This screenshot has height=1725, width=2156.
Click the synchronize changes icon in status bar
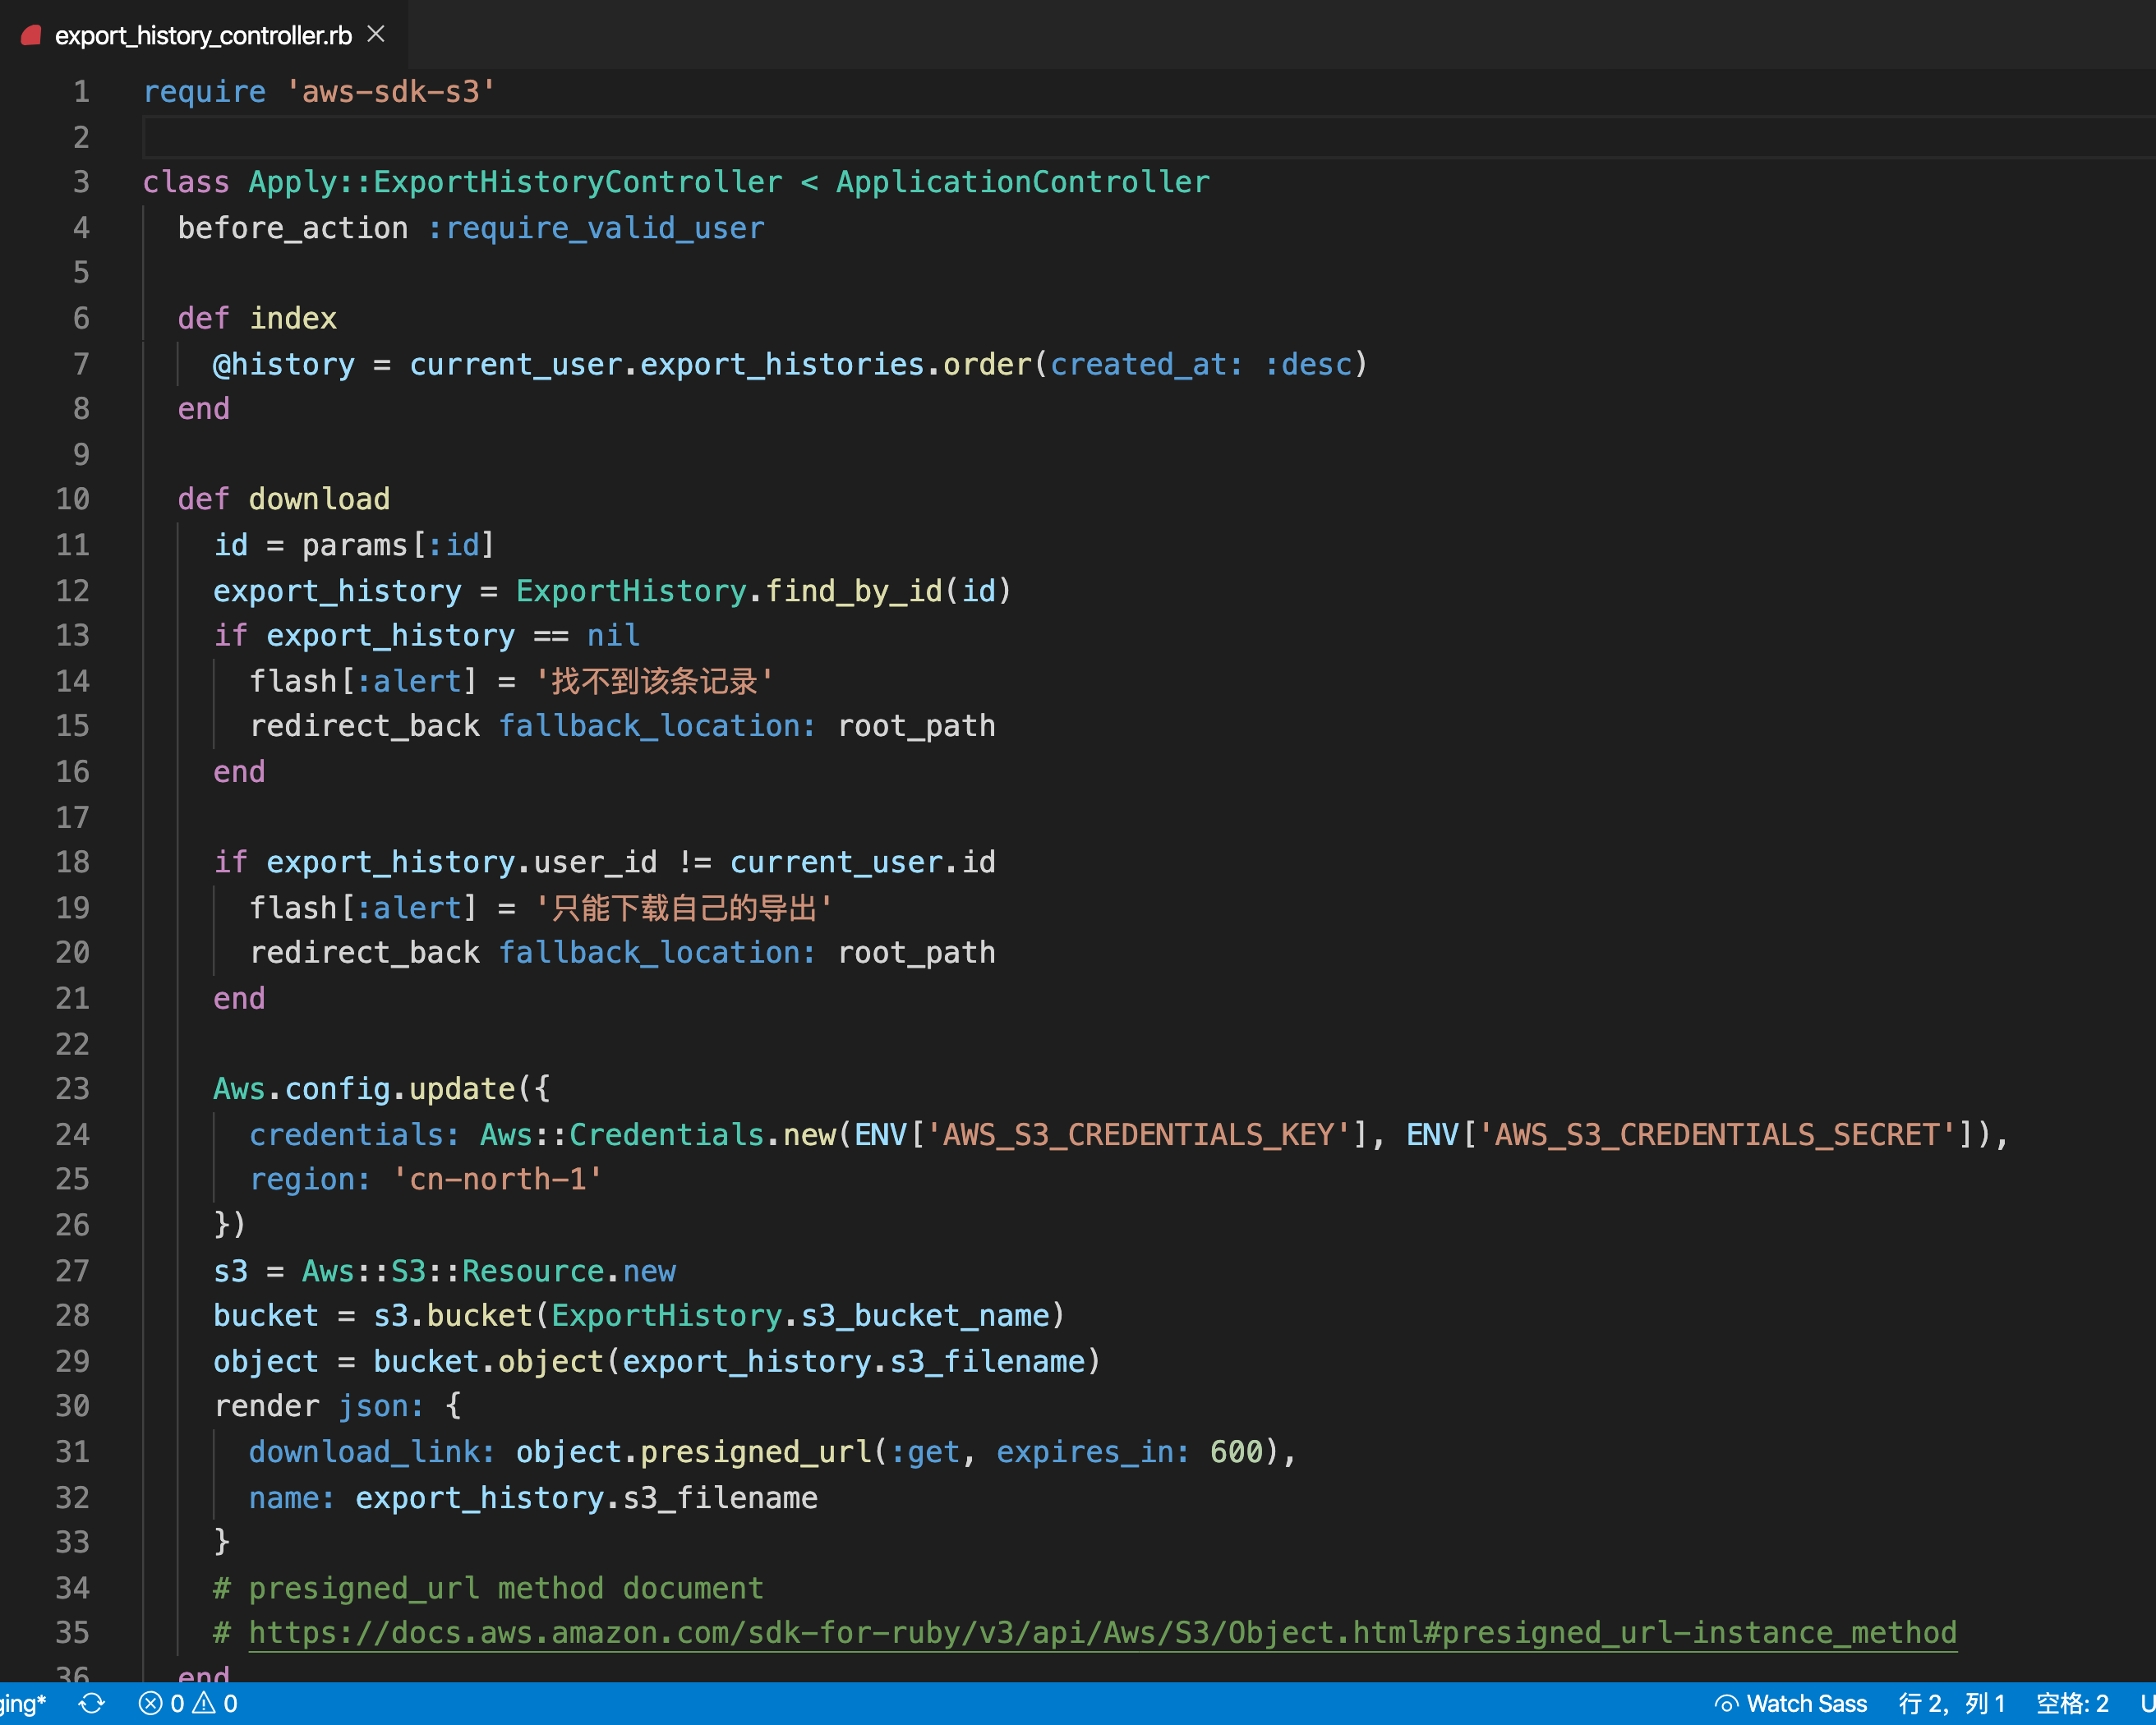pyautogui.click(x=91, y=1703)
